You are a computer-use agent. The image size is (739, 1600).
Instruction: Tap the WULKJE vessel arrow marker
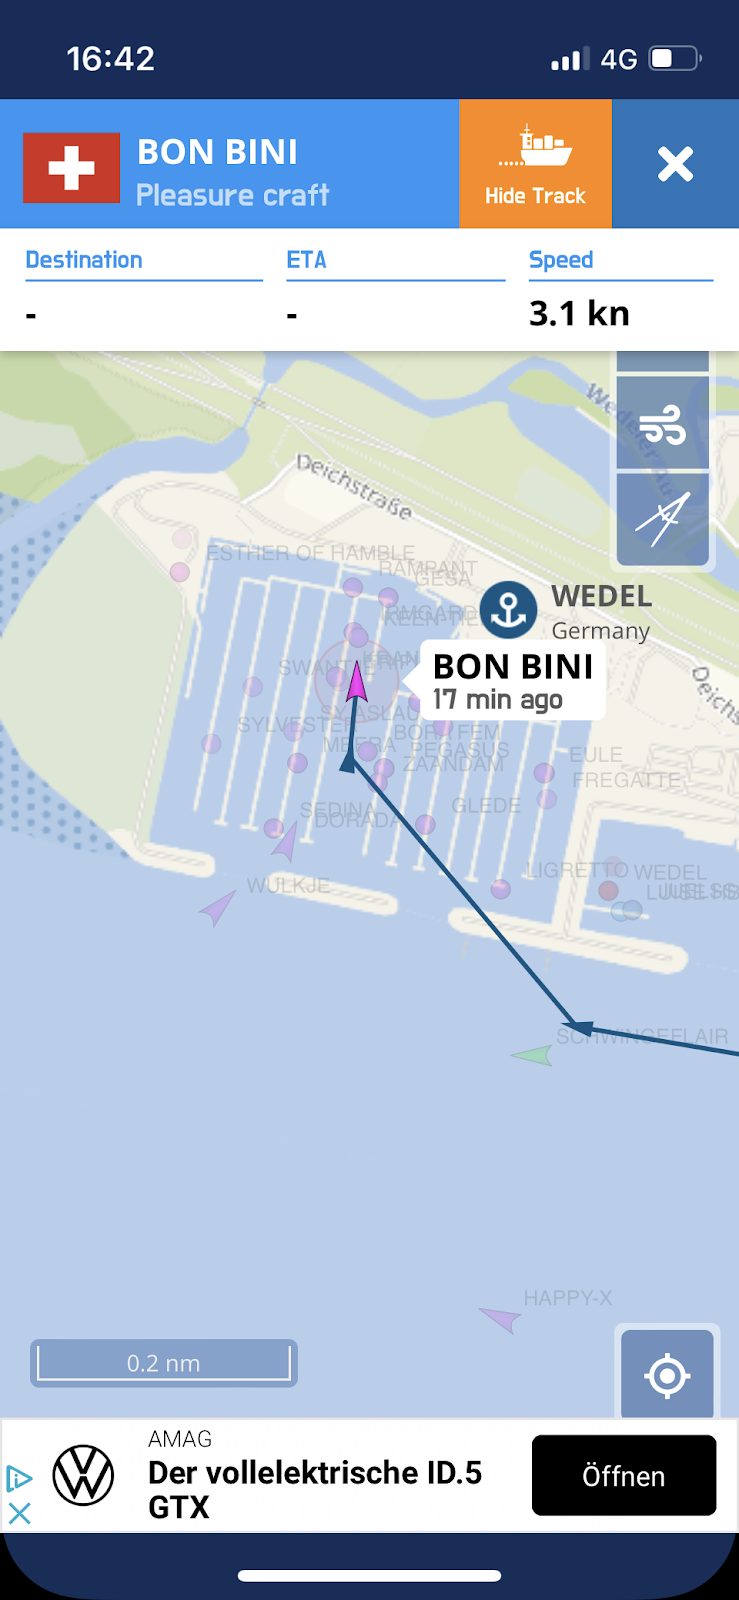point(216,908)
